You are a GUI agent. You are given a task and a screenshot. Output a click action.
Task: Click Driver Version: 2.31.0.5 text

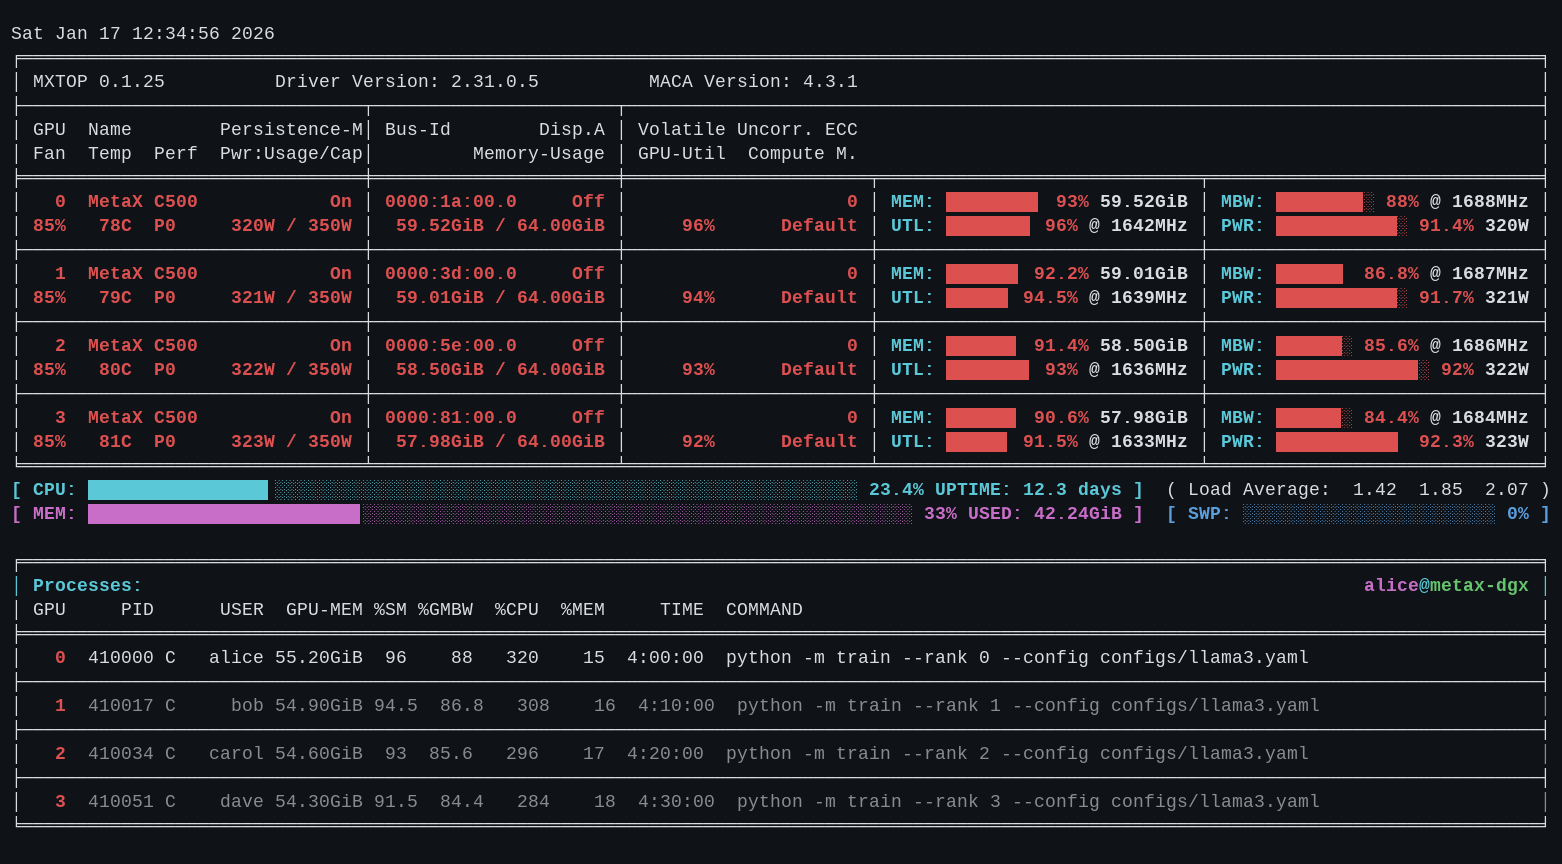407,82
